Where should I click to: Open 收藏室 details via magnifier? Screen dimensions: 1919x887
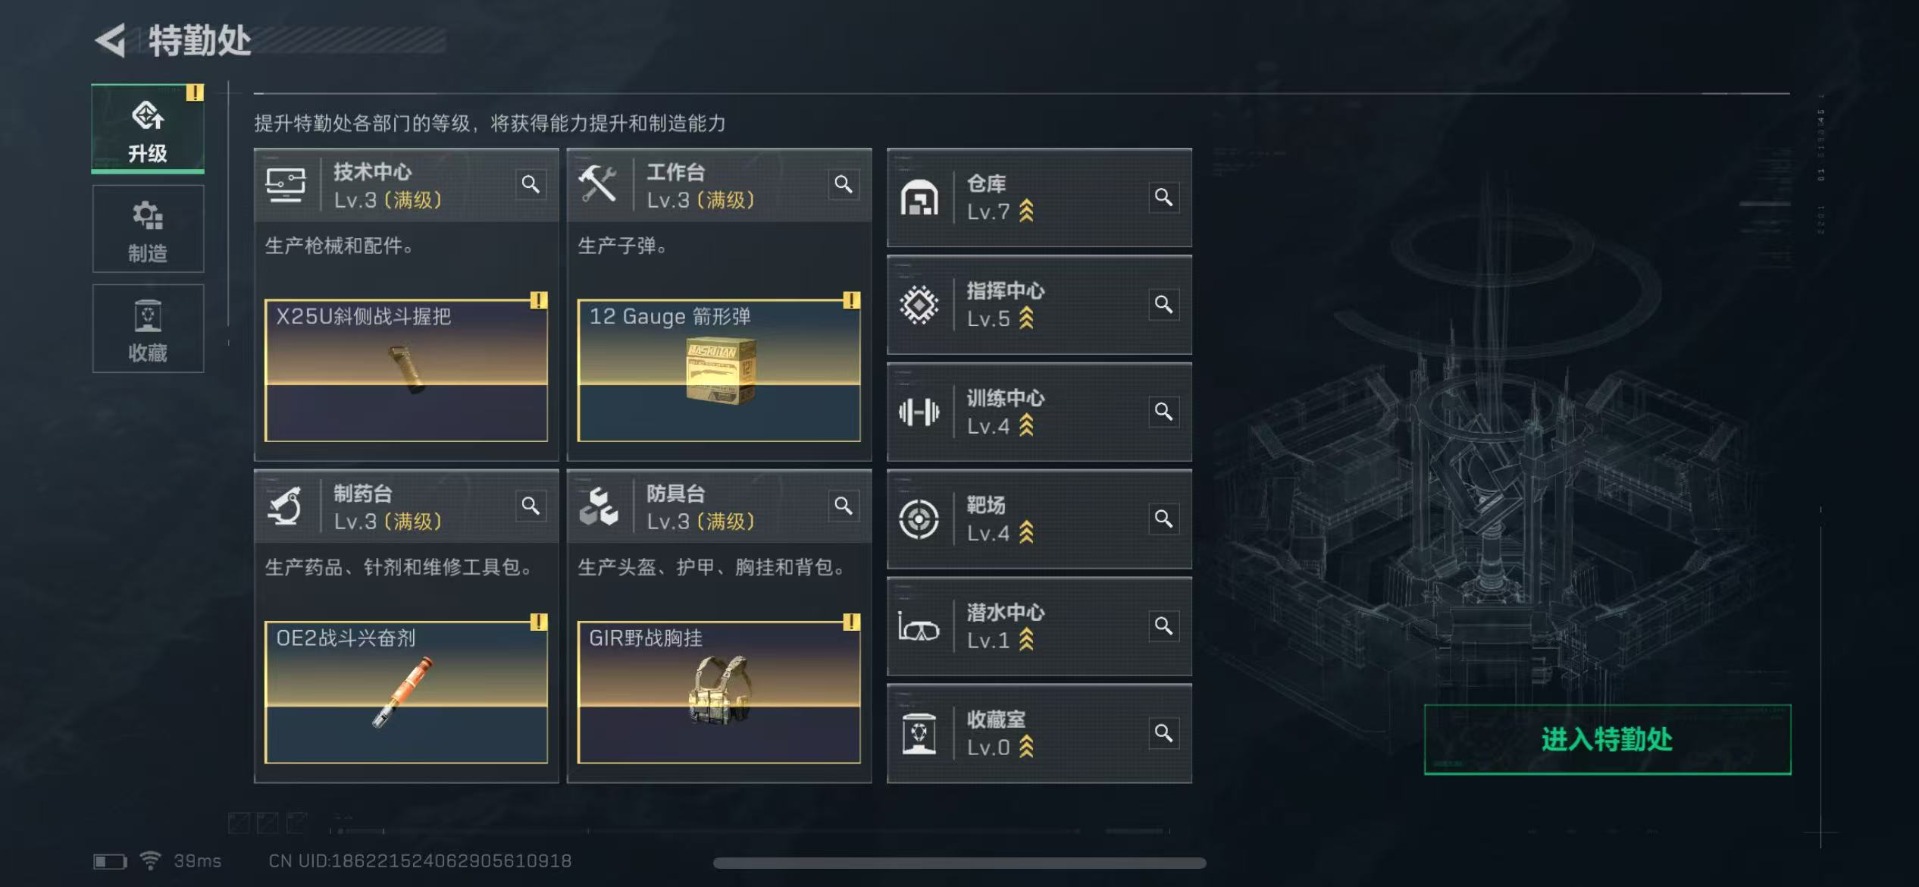[x=1164, y=733]
